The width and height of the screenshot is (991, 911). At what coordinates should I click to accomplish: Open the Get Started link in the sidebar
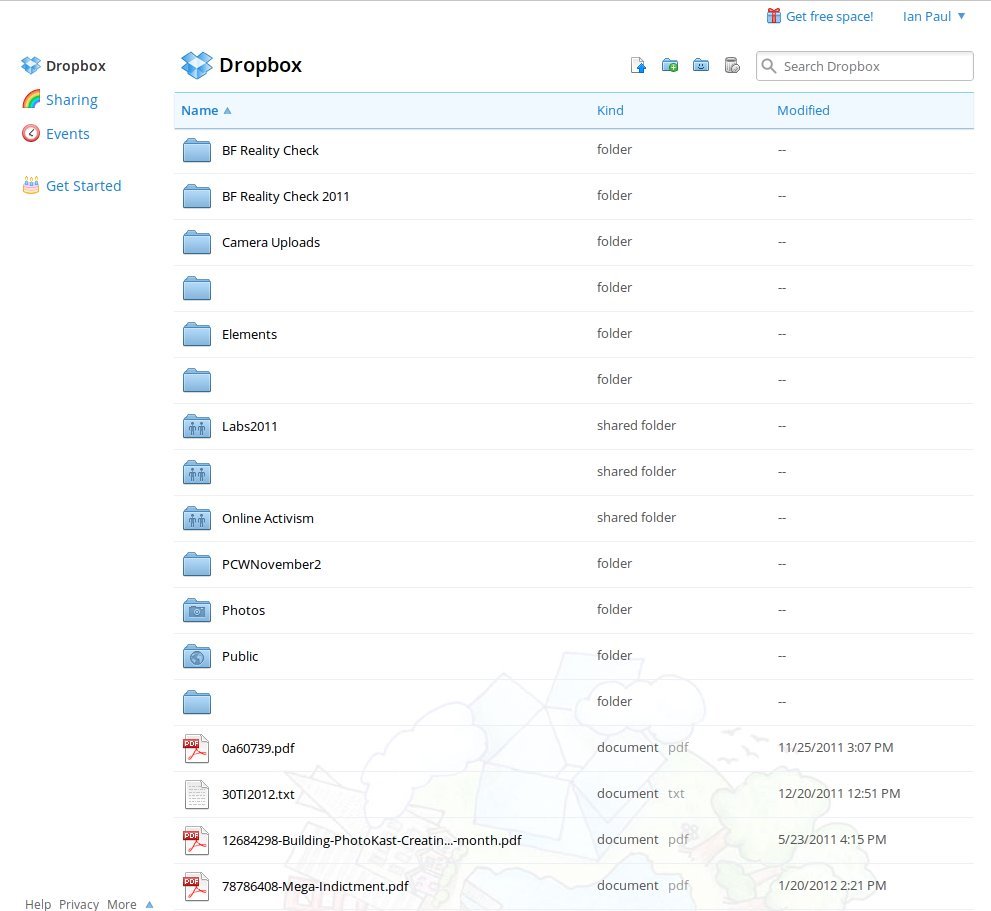pyautogui.click(x=83, y=186)
